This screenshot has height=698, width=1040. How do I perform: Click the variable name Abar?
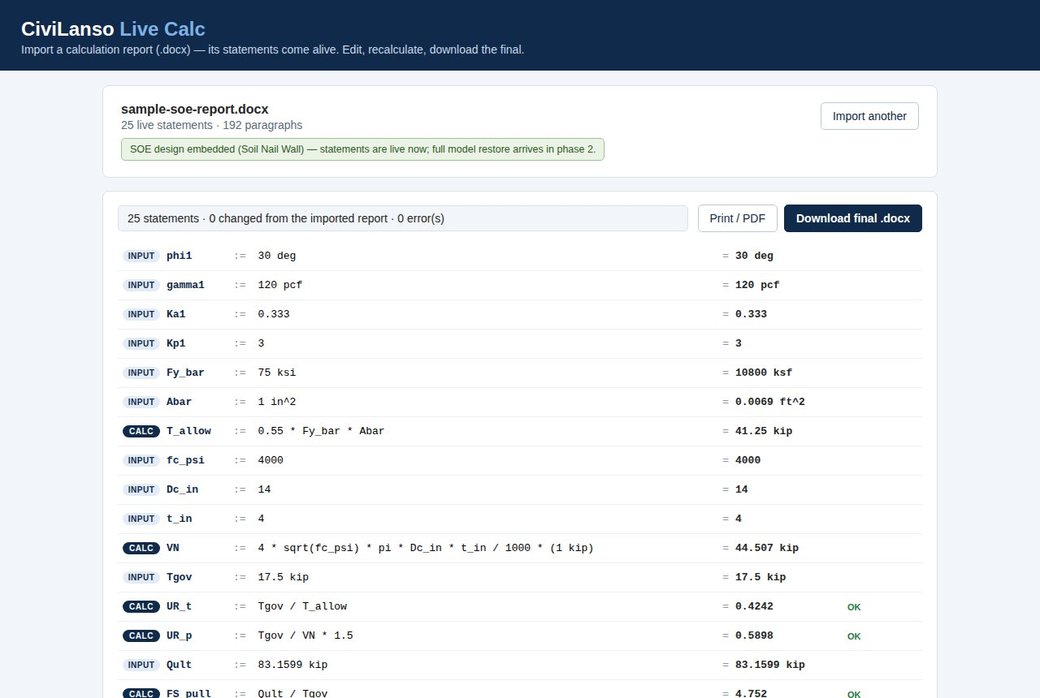coord(178,401)
